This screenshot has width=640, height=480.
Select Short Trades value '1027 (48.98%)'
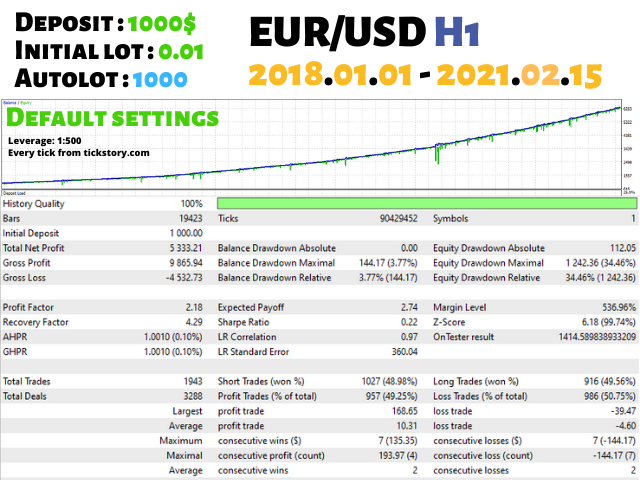pyautogui.click(x=389, y=381)
